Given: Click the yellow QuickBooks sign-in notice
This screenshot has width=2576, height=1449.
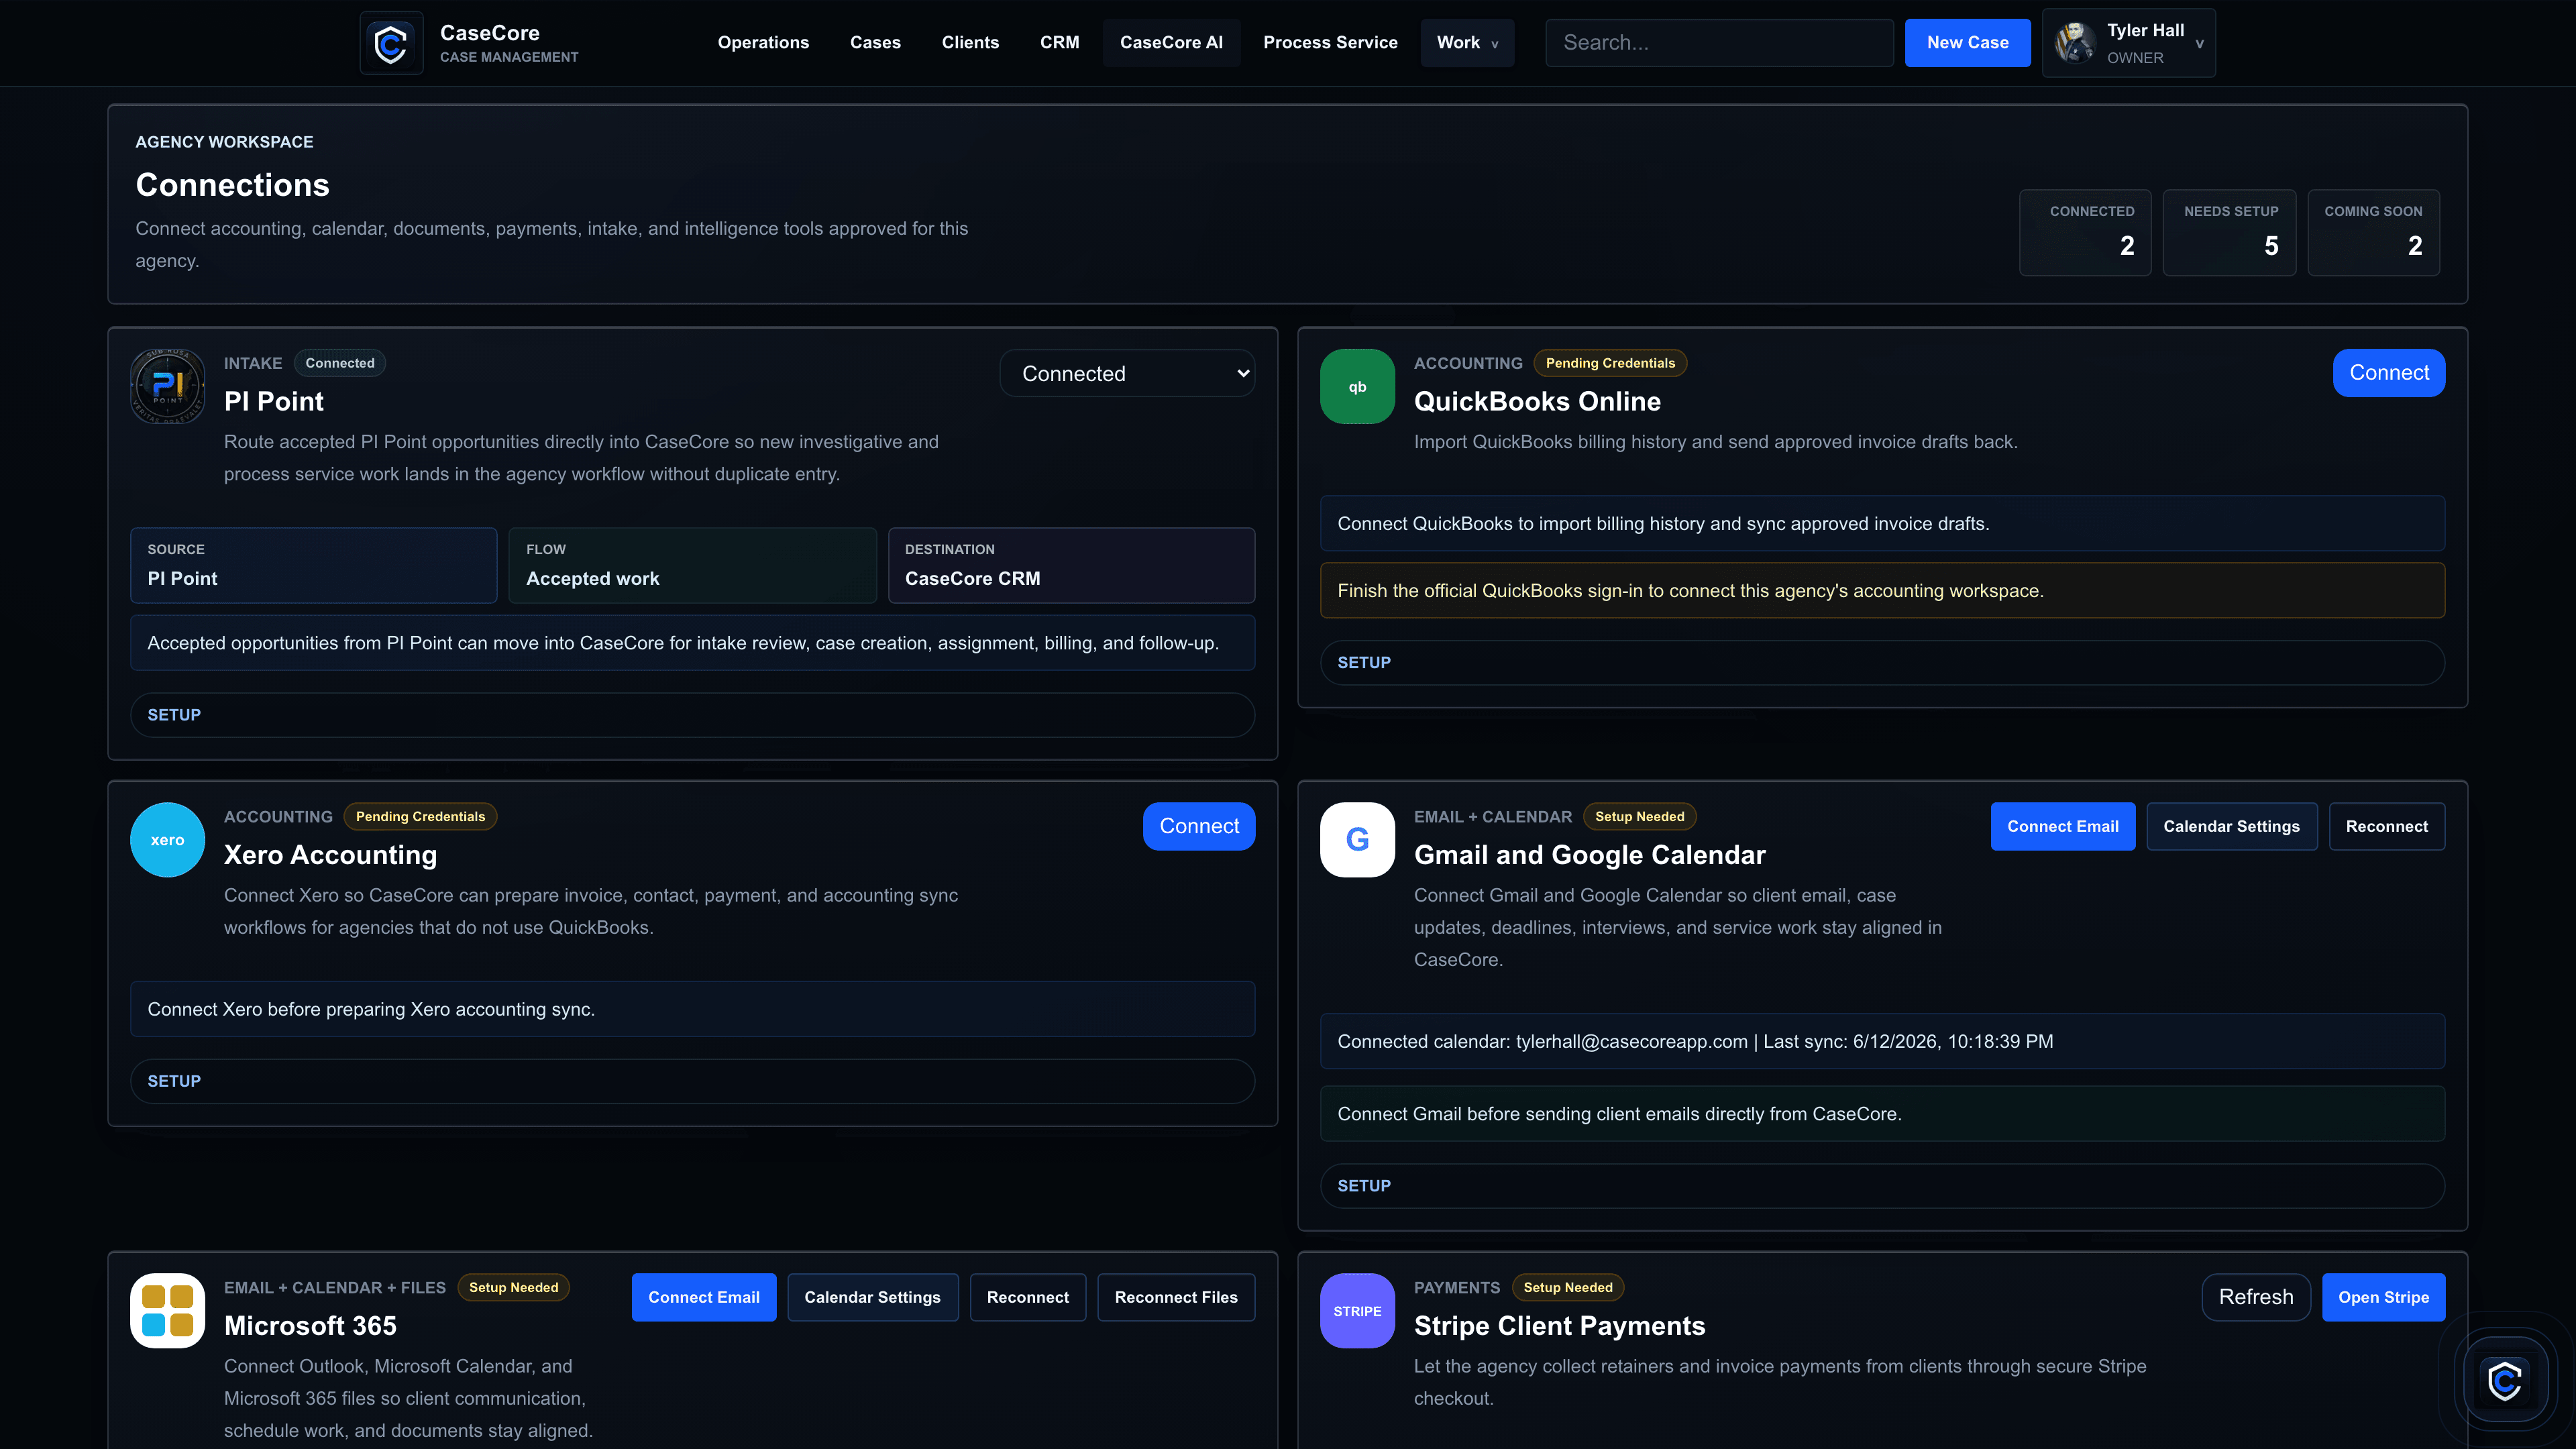Looking at the screenshot, I should 1882,590.
